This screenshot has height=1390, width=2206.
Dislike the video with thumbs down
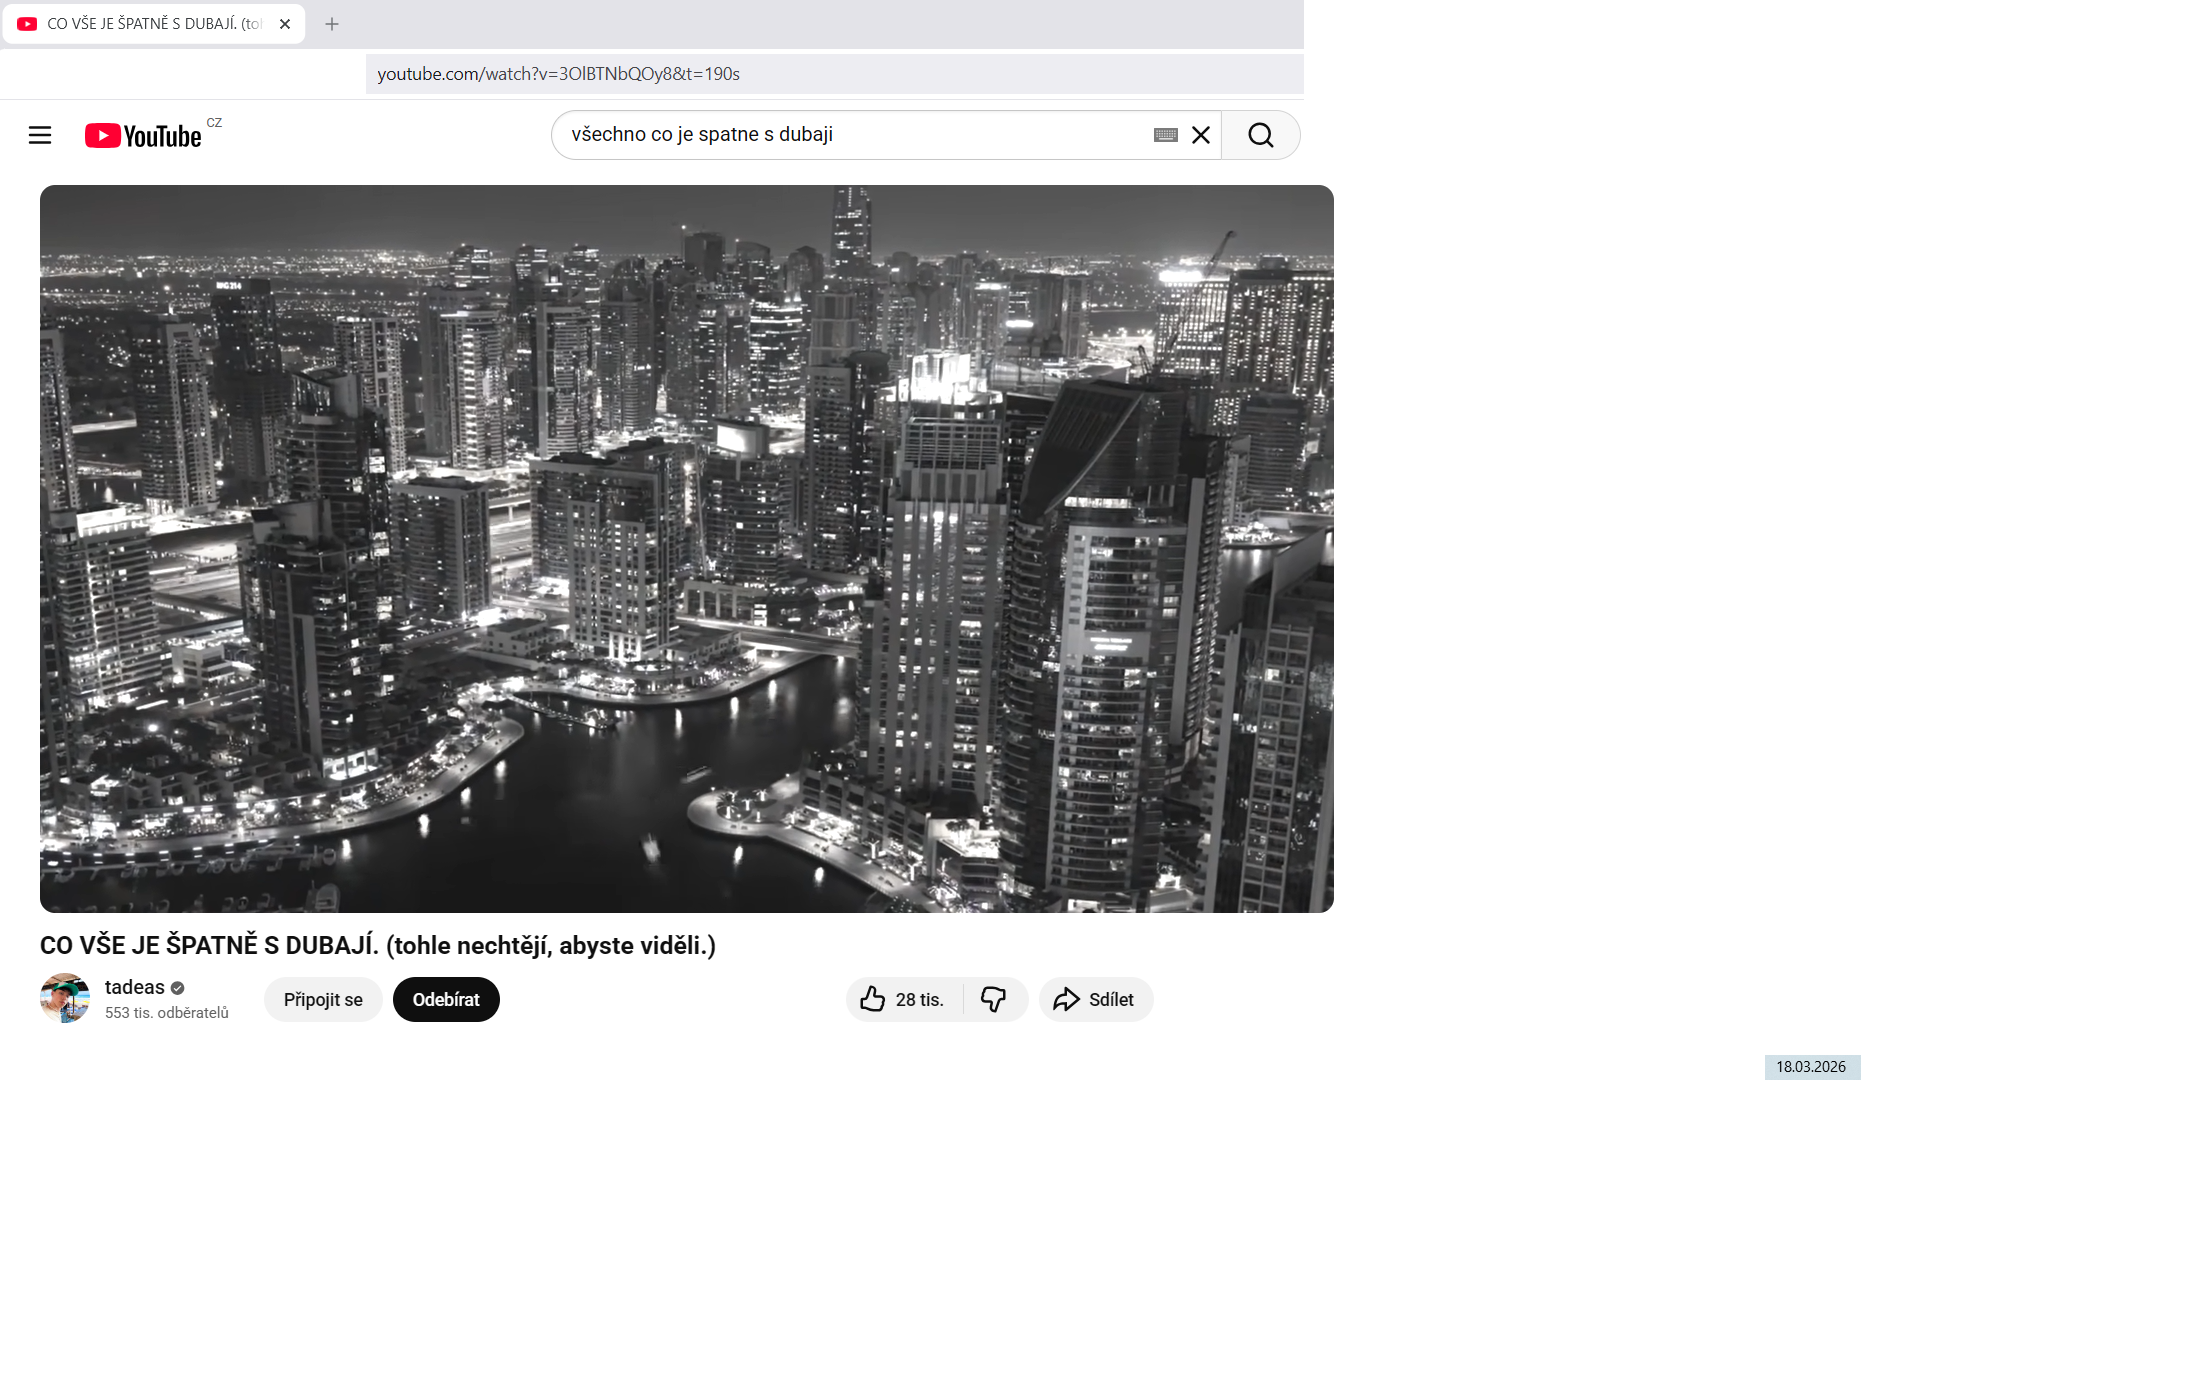click(x=993, y=999)
